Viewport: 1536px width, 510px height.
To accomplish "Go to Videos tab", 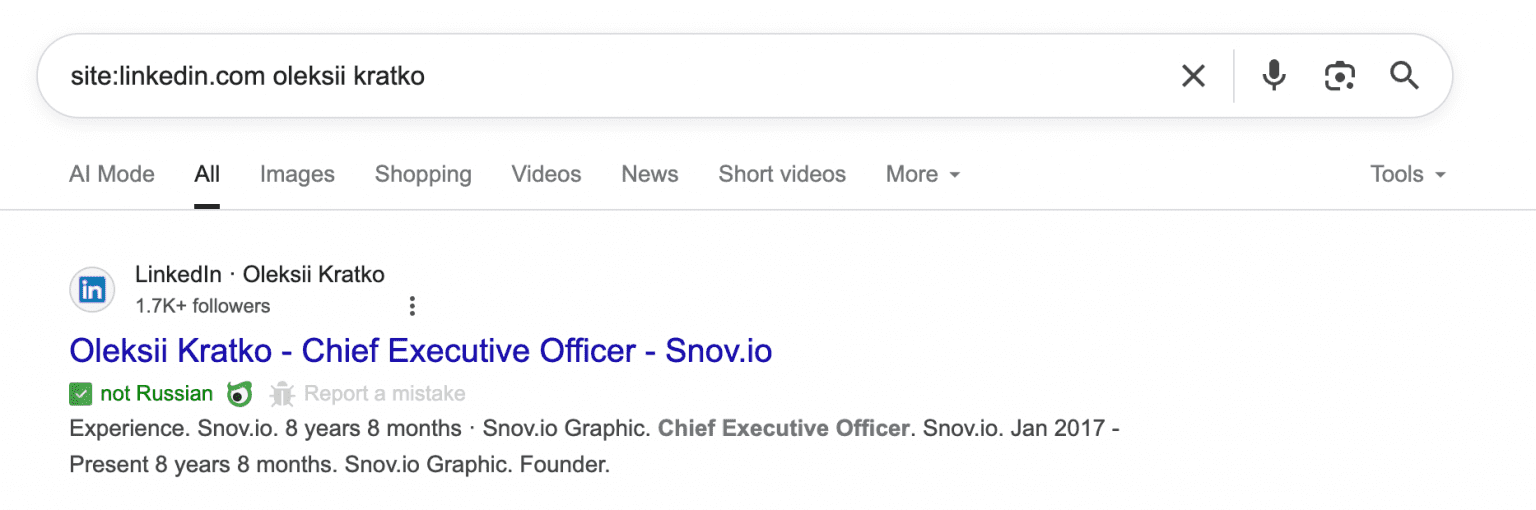I will [546, 174].
